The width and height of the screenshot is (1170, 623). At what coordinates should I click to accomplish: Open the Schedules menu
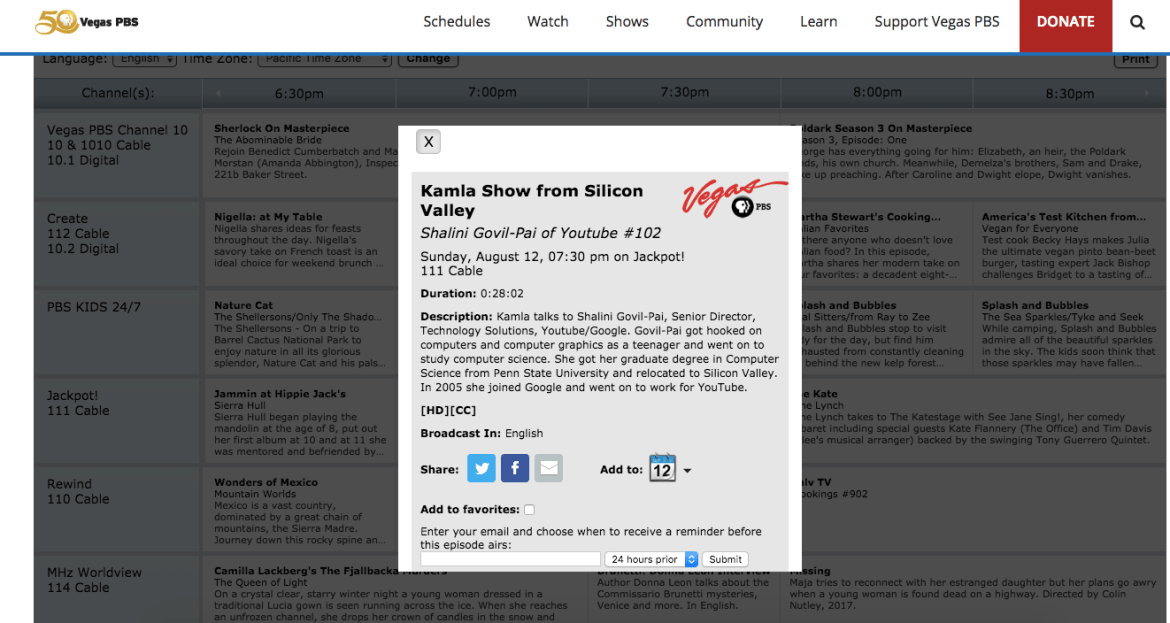(456, 22)
